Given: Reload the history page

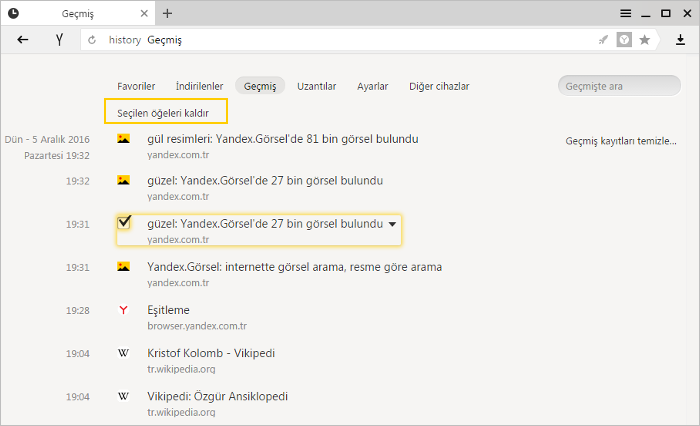Looking at the screenshot, I should pos(92,40).
